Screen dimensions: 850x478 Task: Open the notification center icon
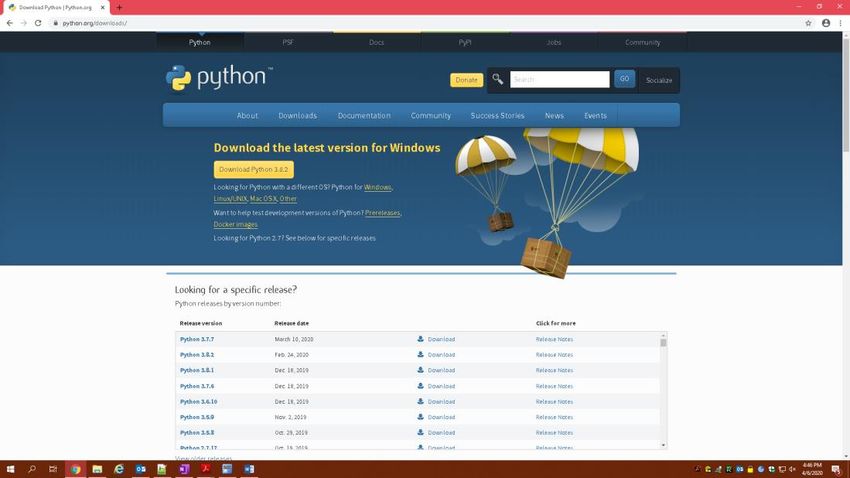coord(836,469)
